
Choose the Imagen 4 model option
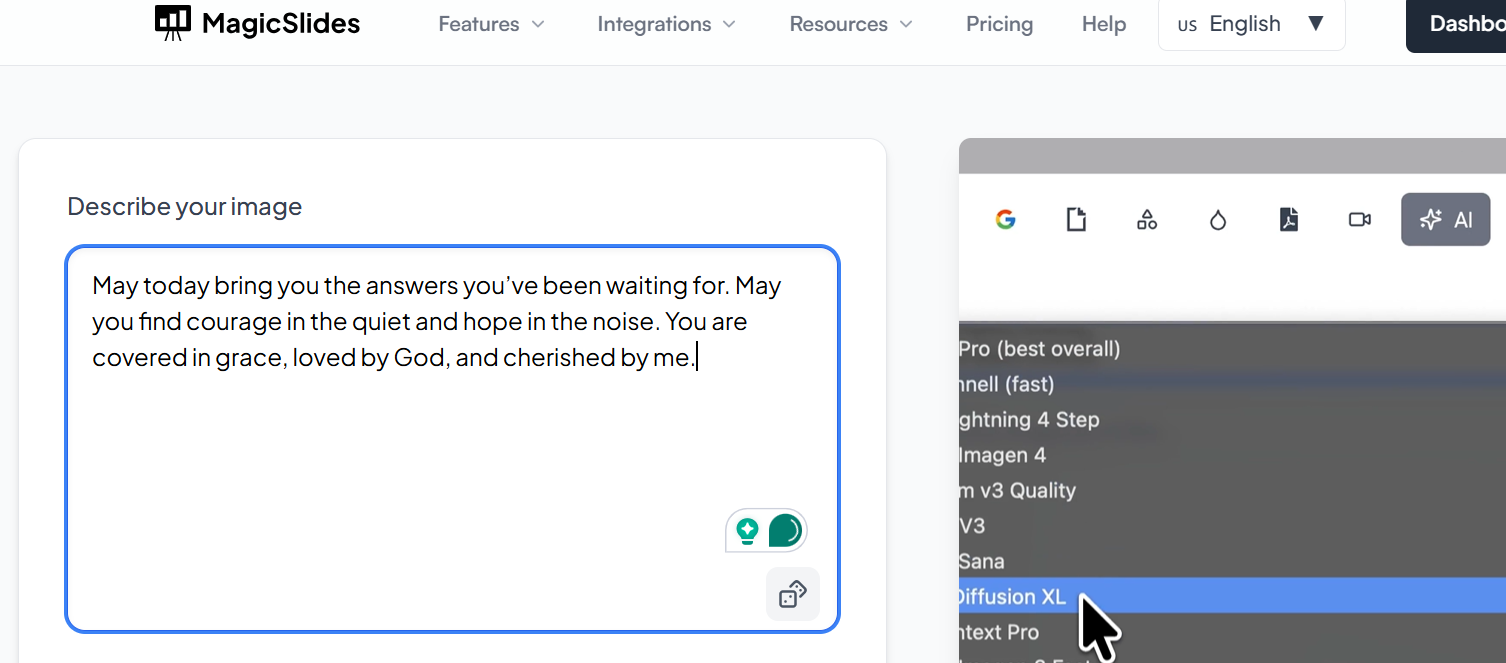coord(1003,455)
